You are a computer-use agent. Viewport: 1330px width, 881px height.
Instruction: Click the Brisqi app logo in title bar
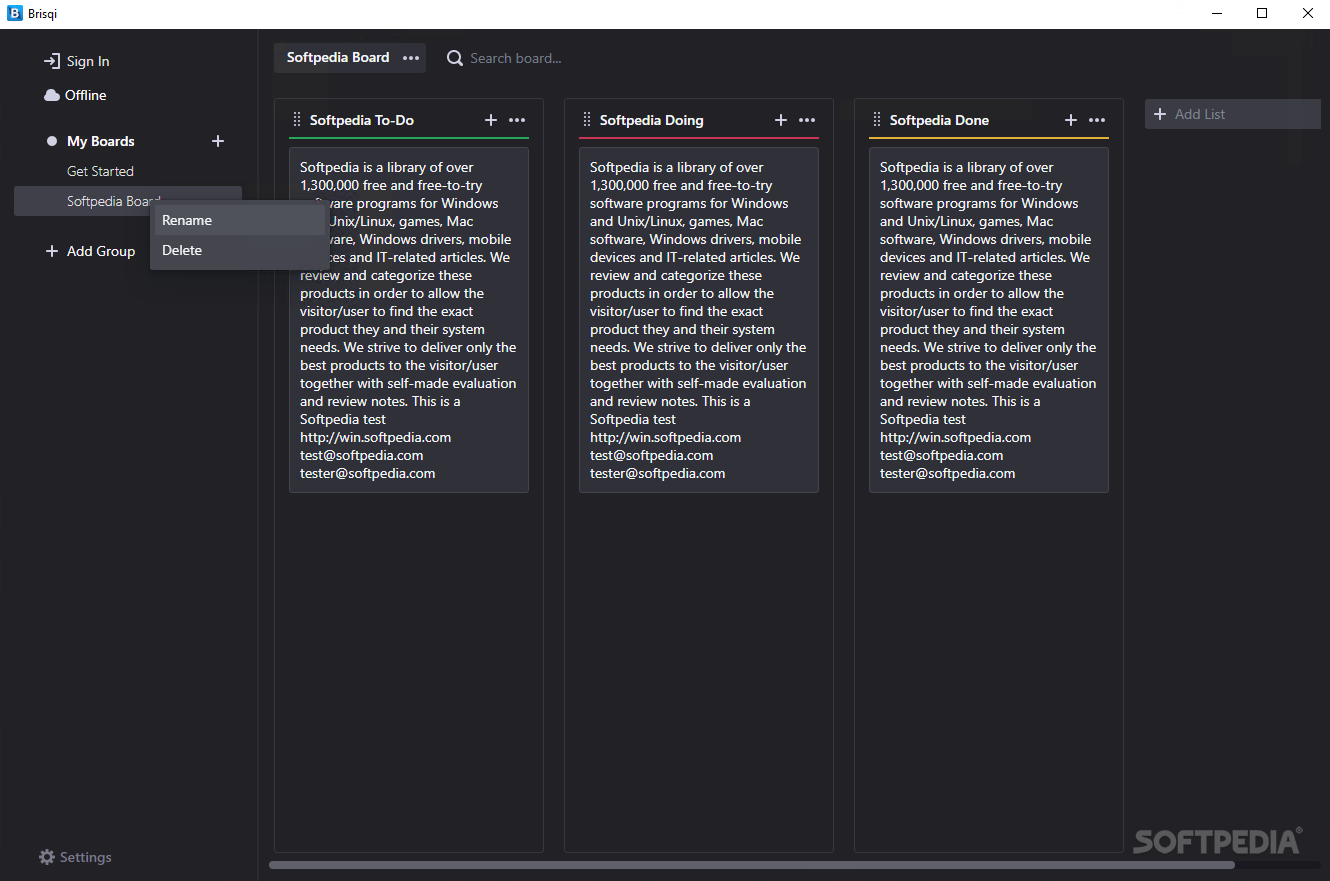[15, 14]
